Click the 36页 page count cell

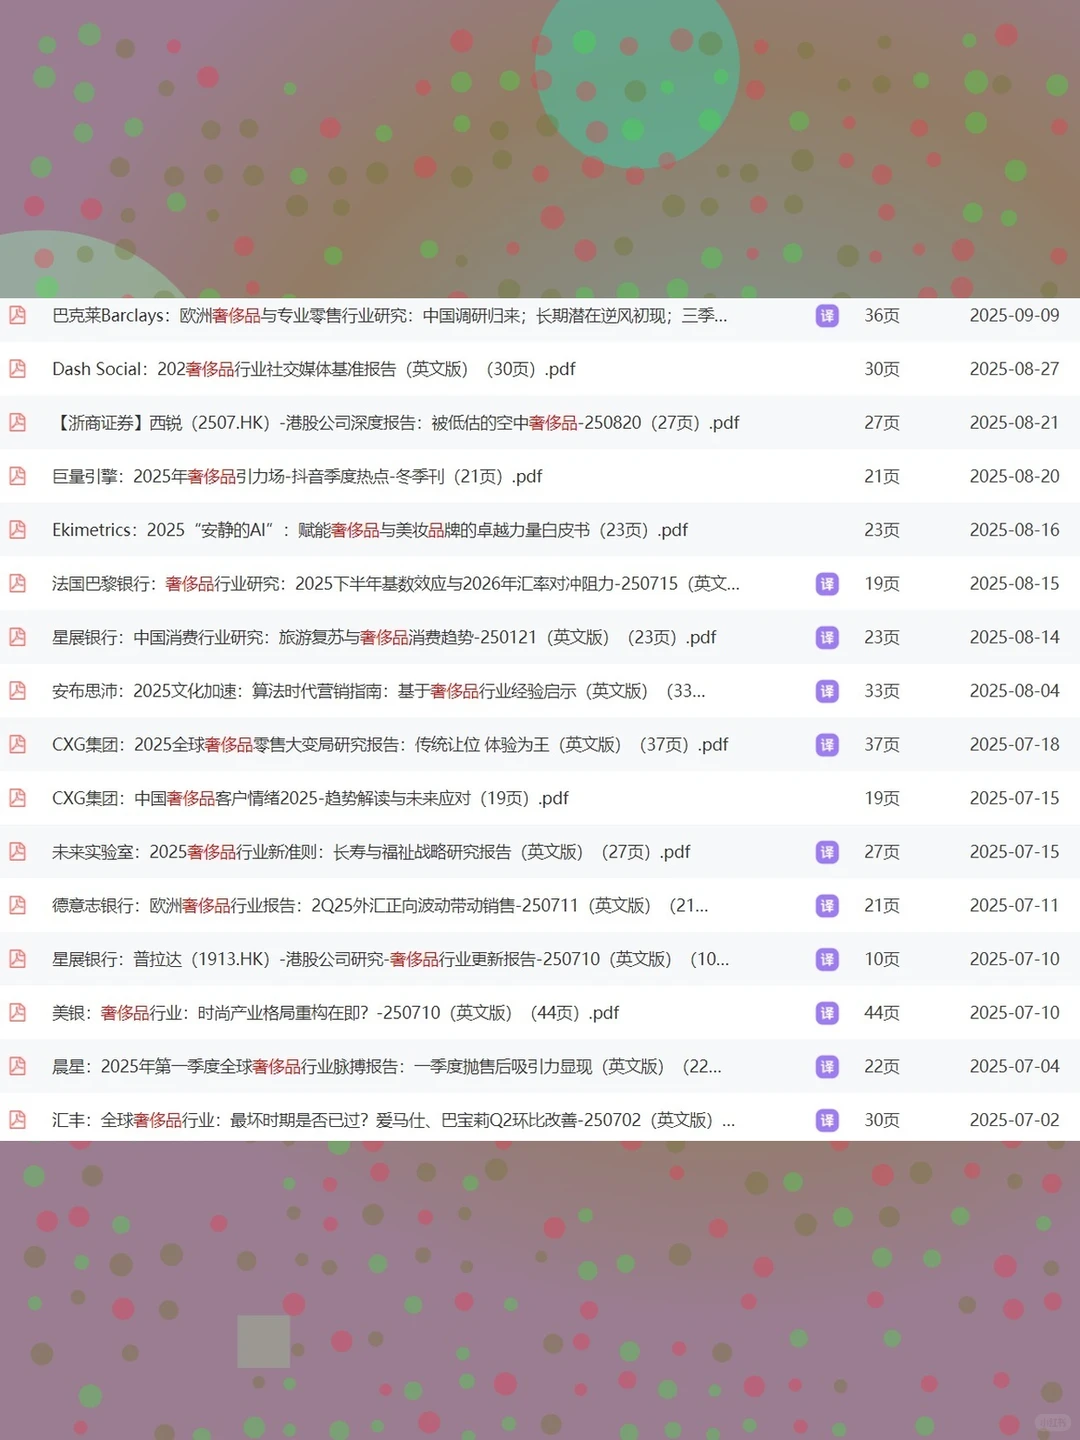[x=882, y=316]
